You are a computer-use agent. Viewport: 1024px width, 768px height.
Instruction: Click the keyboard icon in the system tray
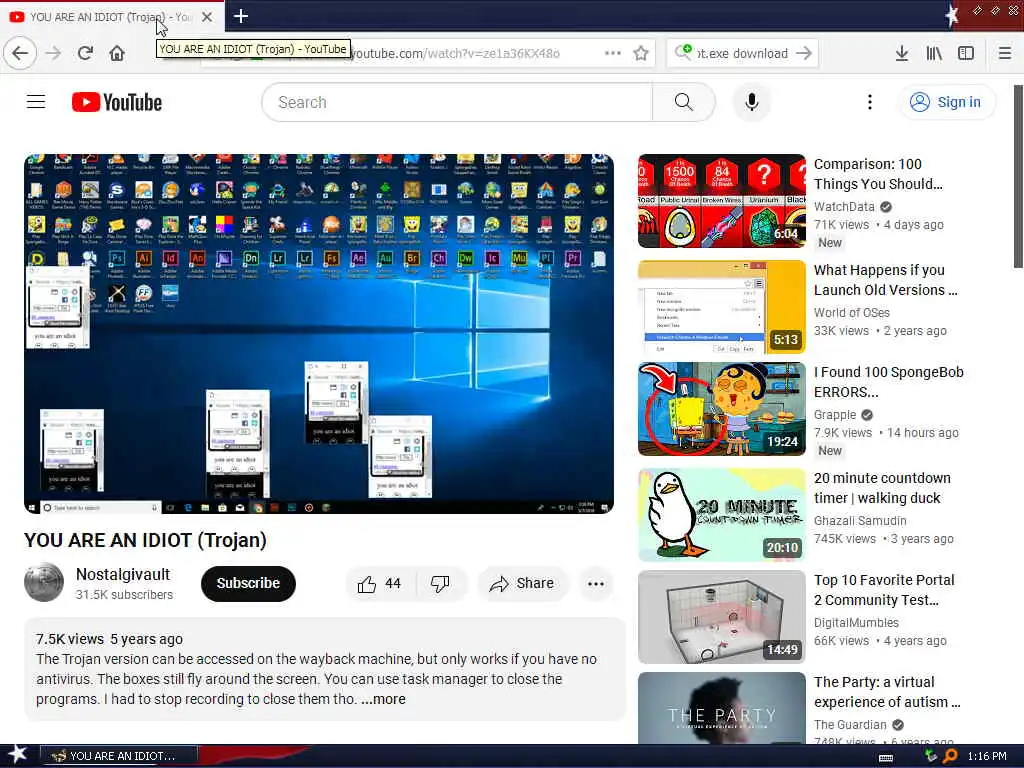(886, 757)
